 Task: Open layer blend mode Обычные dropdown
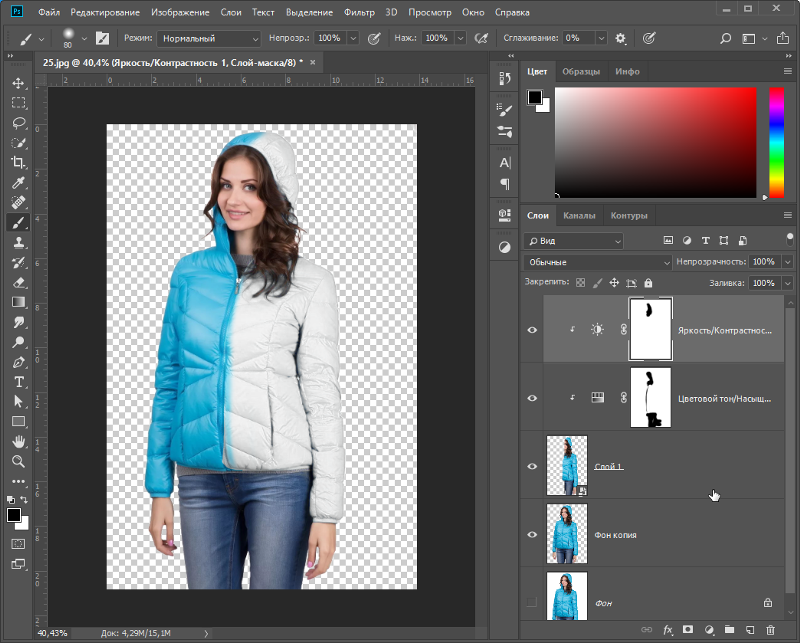pyautogui.click(x=597, y=262)
